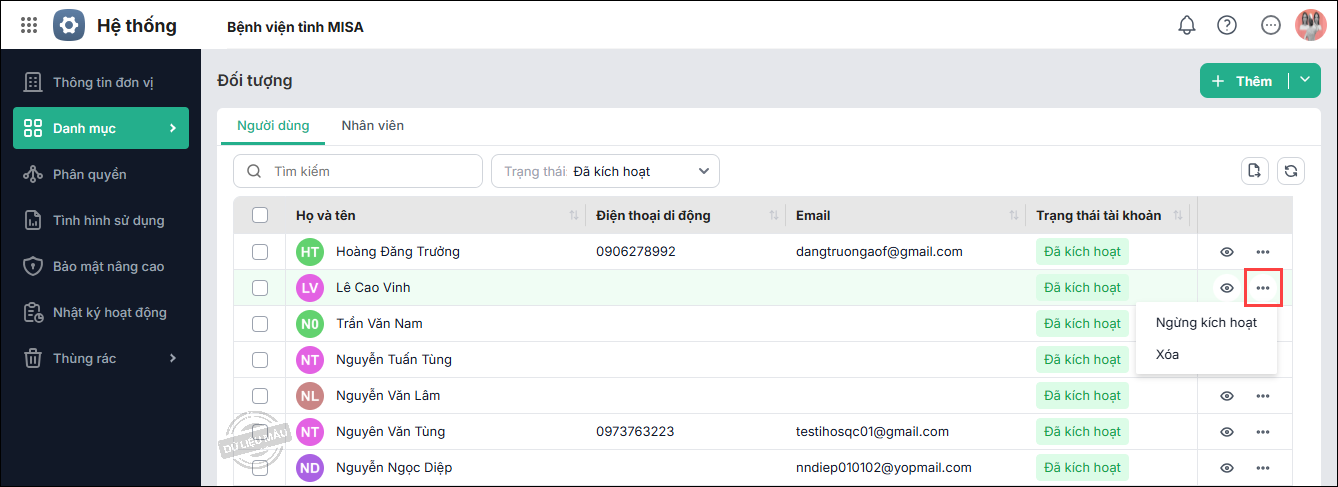Image resolution: width=1338 pixels, height=487 pixels.
Task: Tick the checkbox for Trần Văn Nam
Action: click(x=260, y=324)
